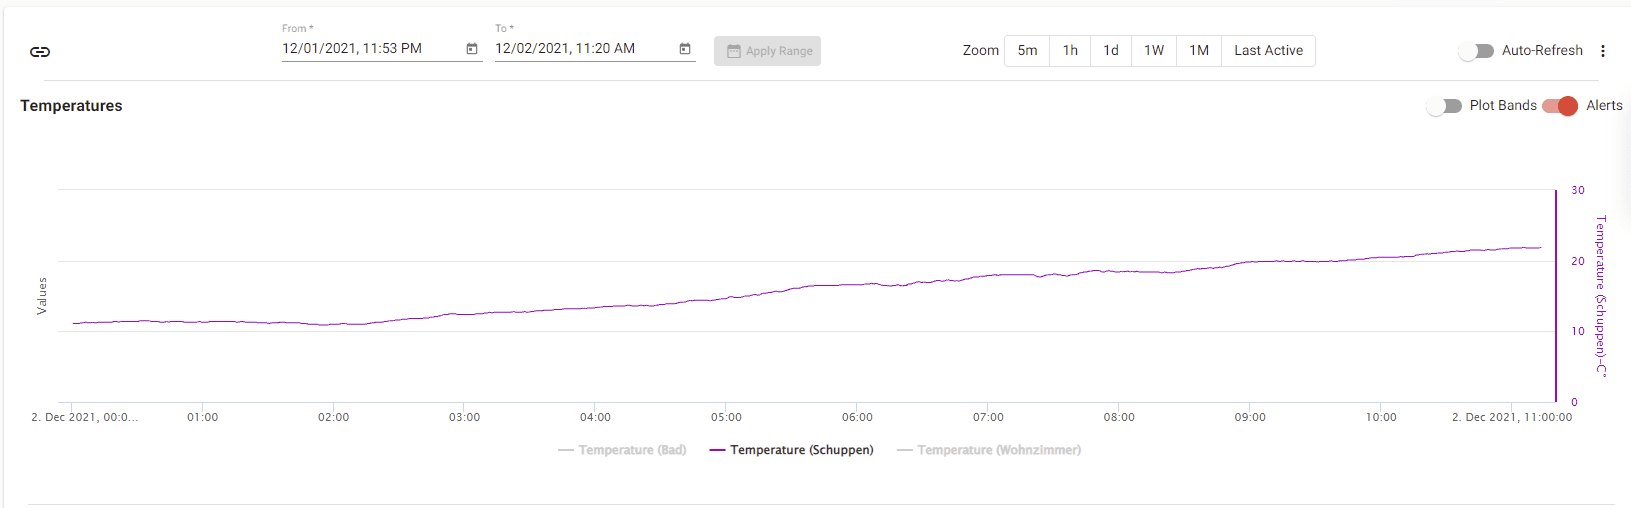
Task: Click the To date input field
Action: 583,49
